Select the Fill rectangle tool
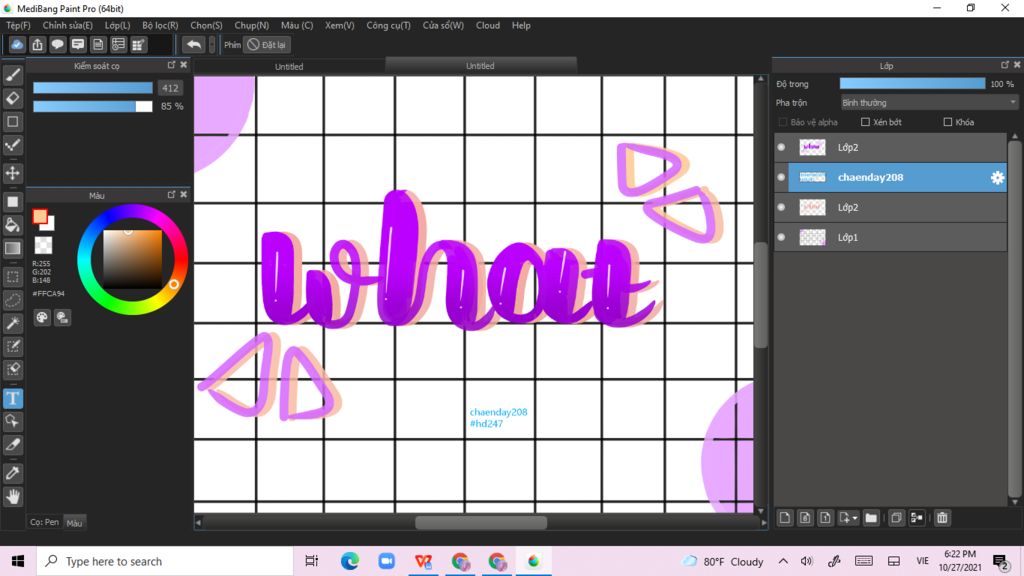1024x576 pixels. (x=12, y=202)
